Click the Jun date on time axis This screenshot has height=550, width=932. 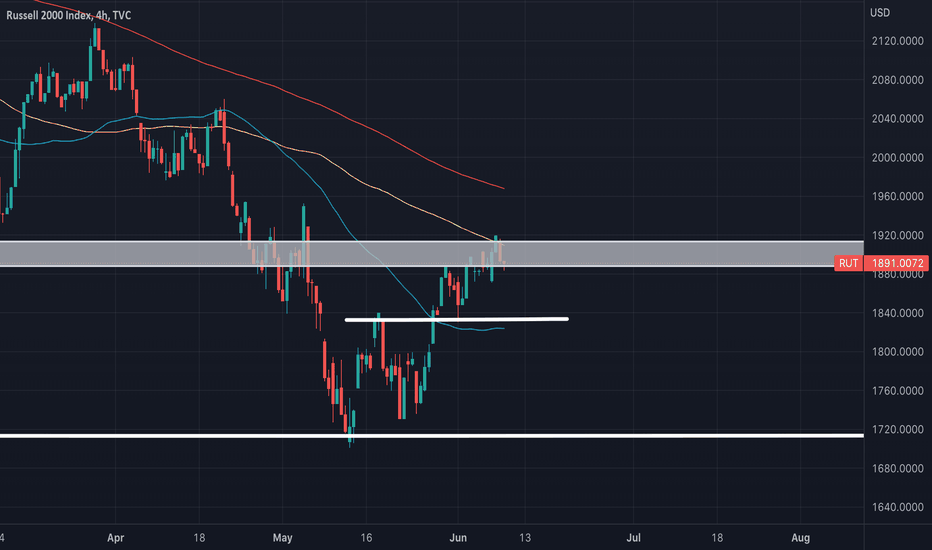(458, 538)
